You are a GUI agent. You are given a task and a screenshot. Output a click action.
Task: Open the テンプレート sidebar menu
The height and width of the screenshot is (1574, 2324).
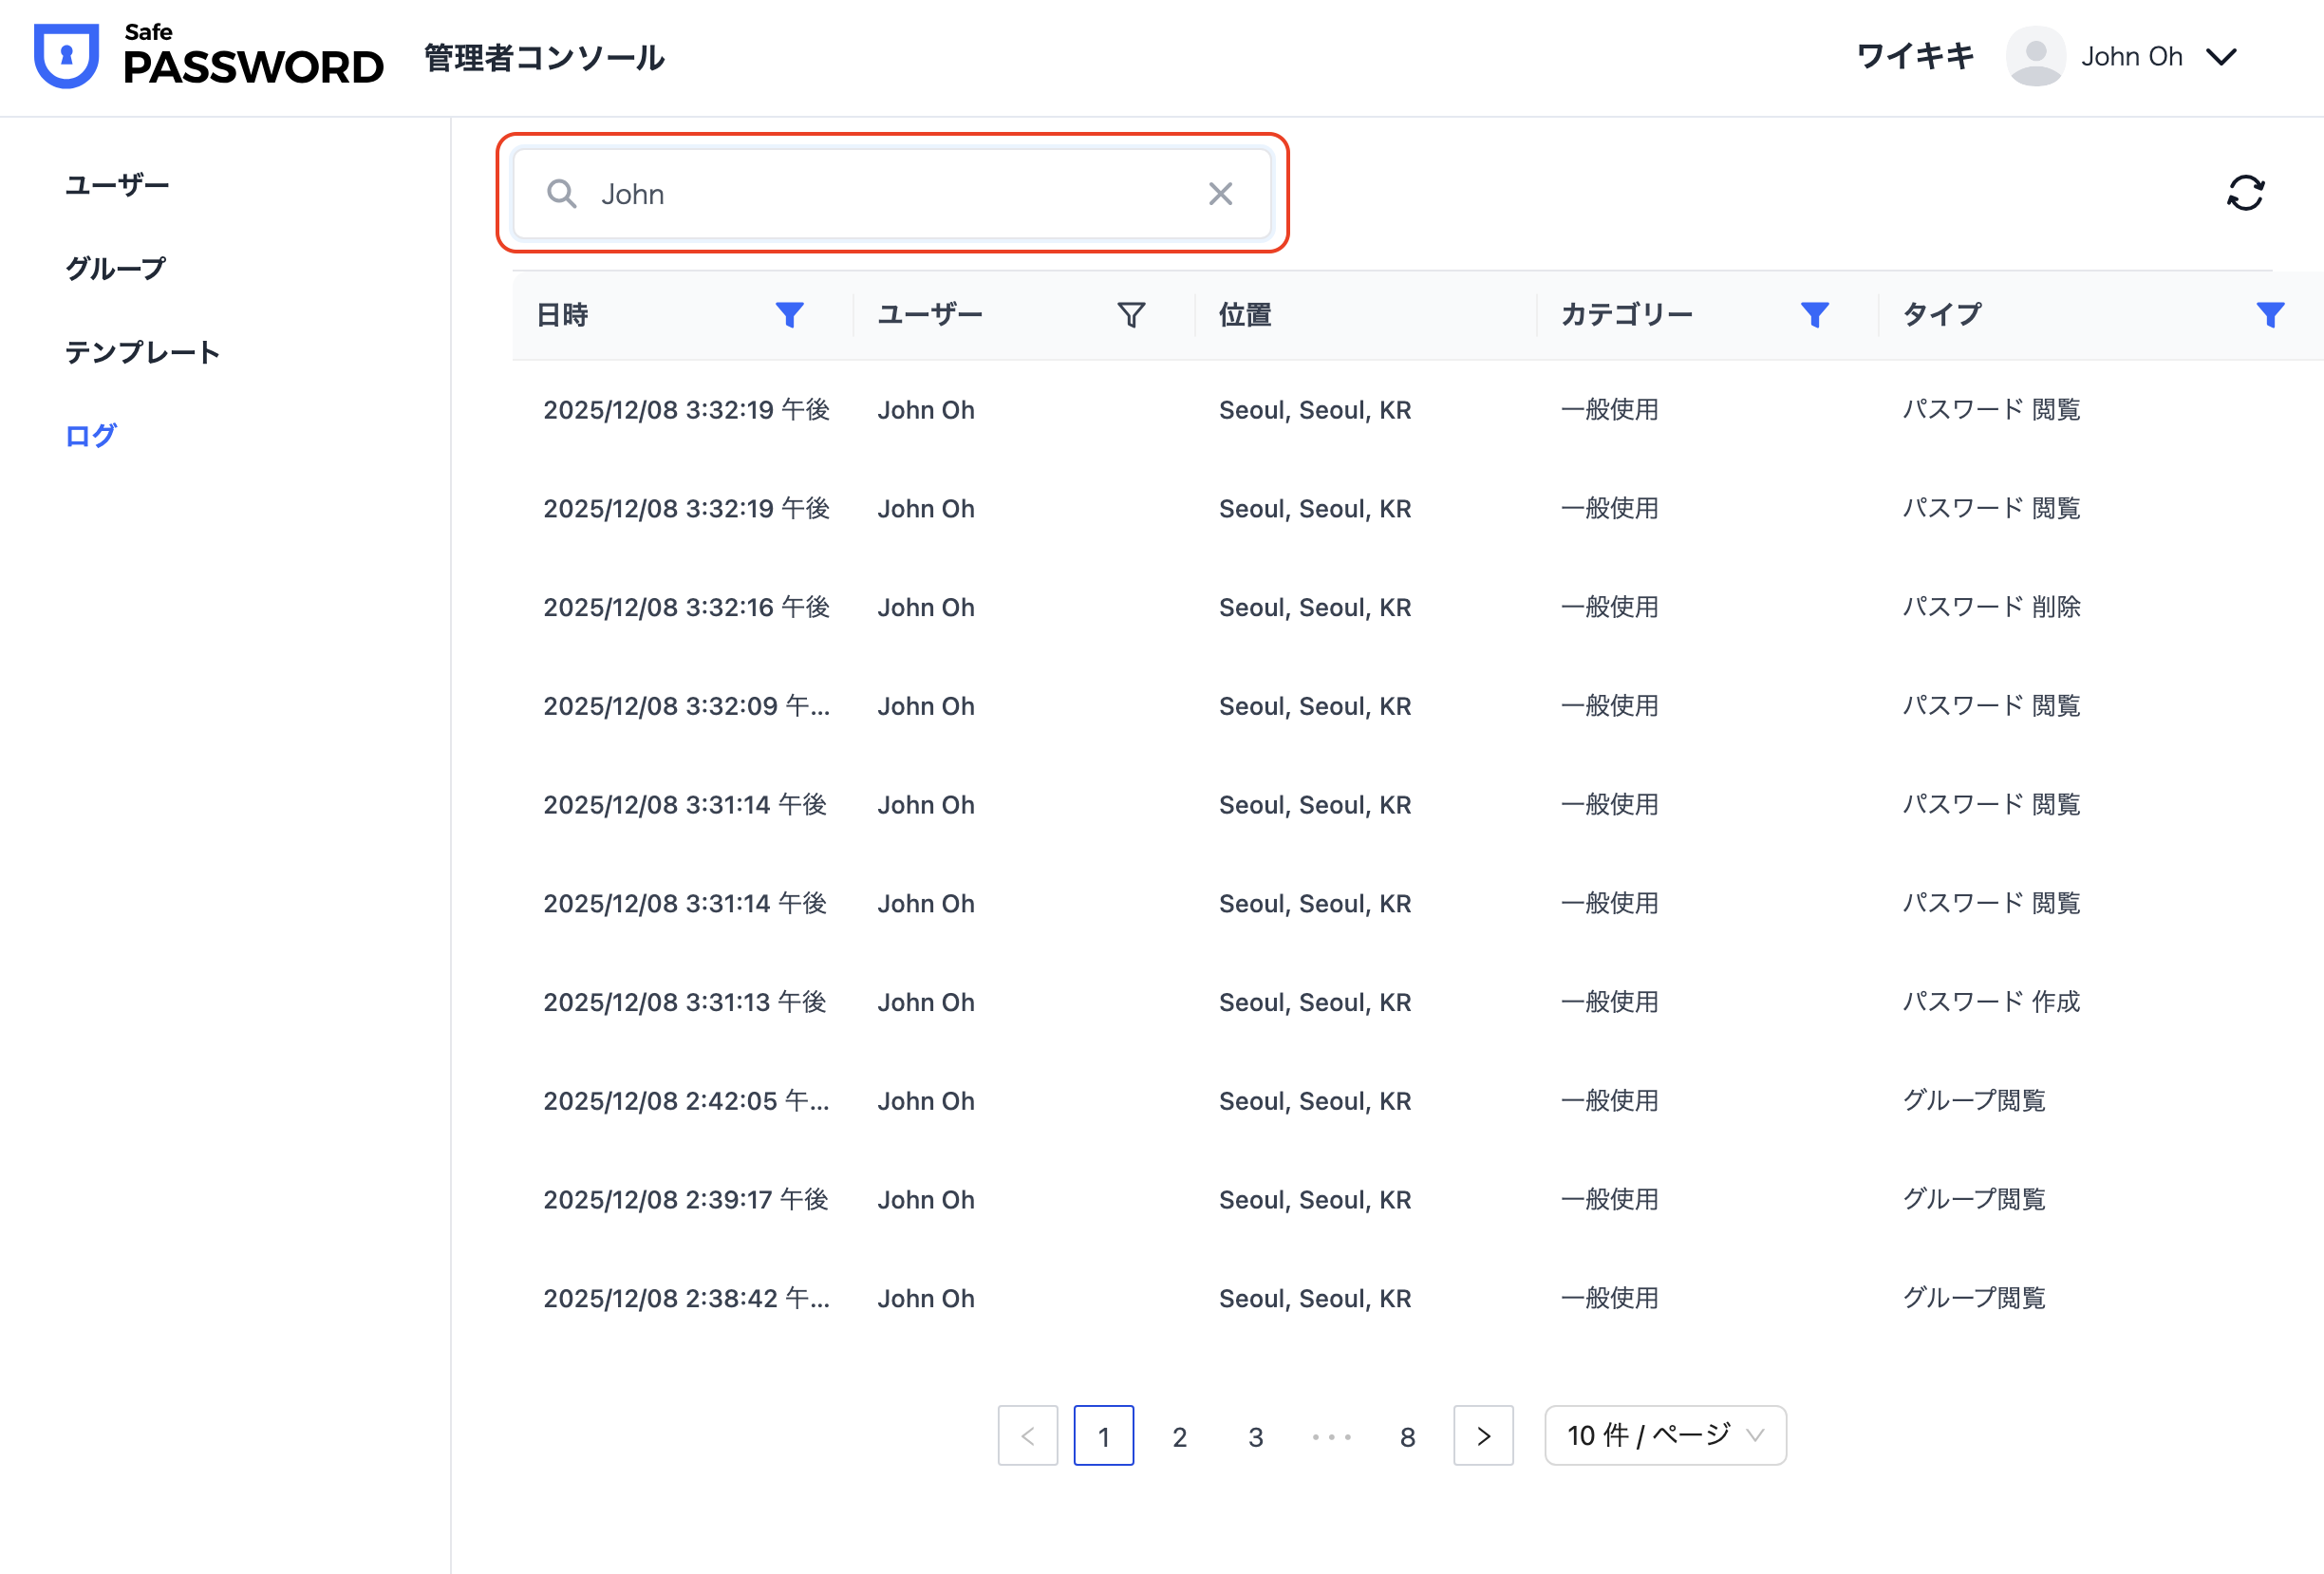pyautogui.click(x=142, y=352)
